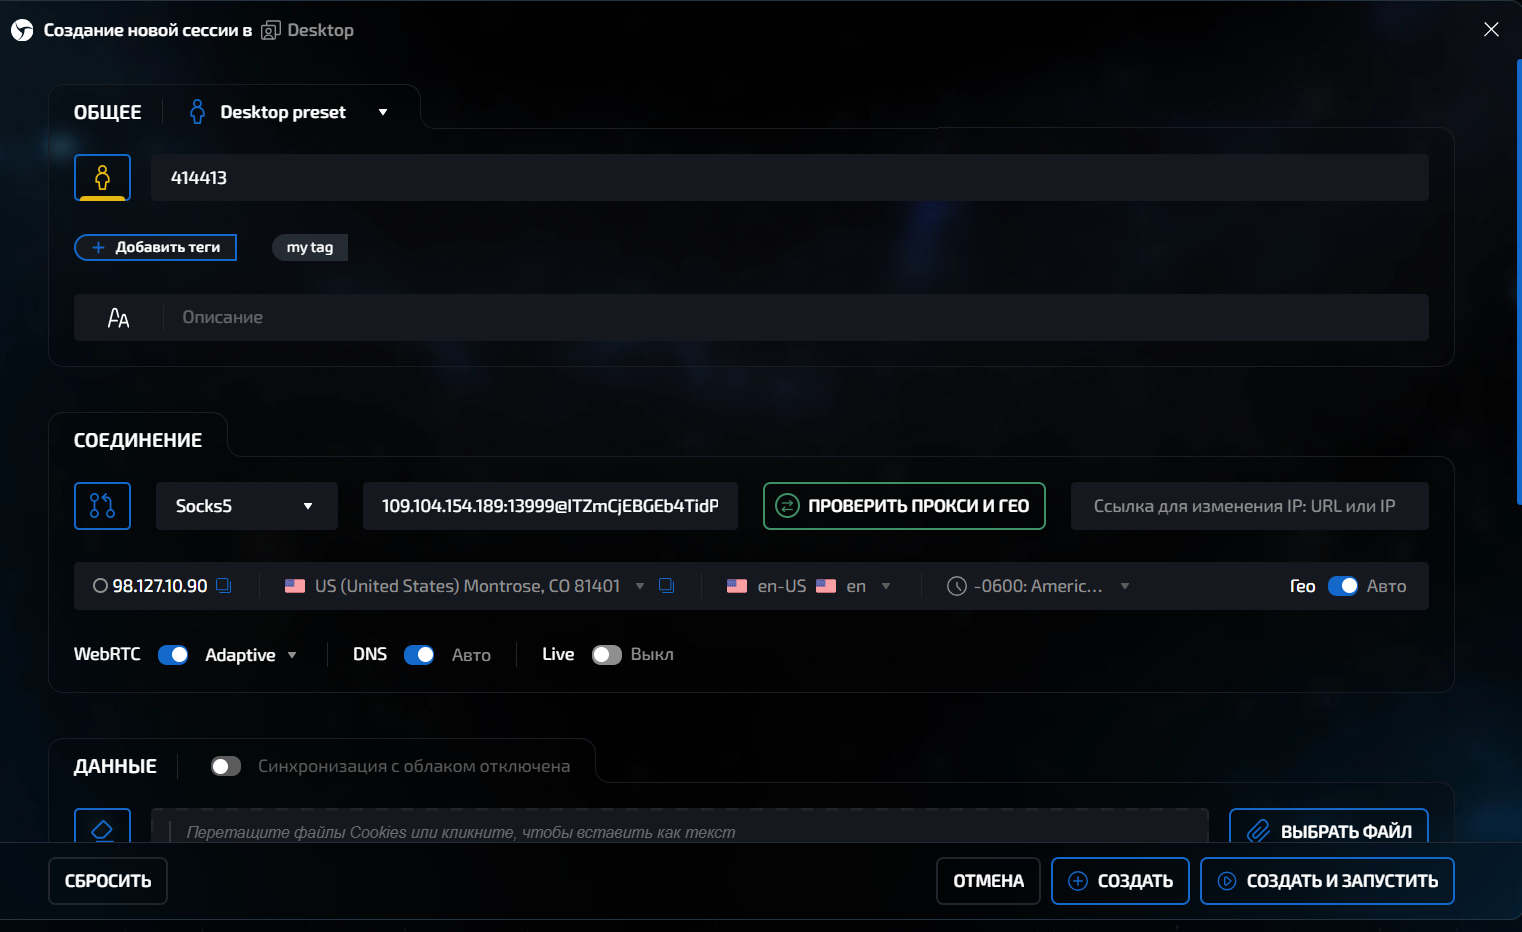The image size is (1522, 932).
Task: Enable the Live toggle switch
Action: [607, 655]
